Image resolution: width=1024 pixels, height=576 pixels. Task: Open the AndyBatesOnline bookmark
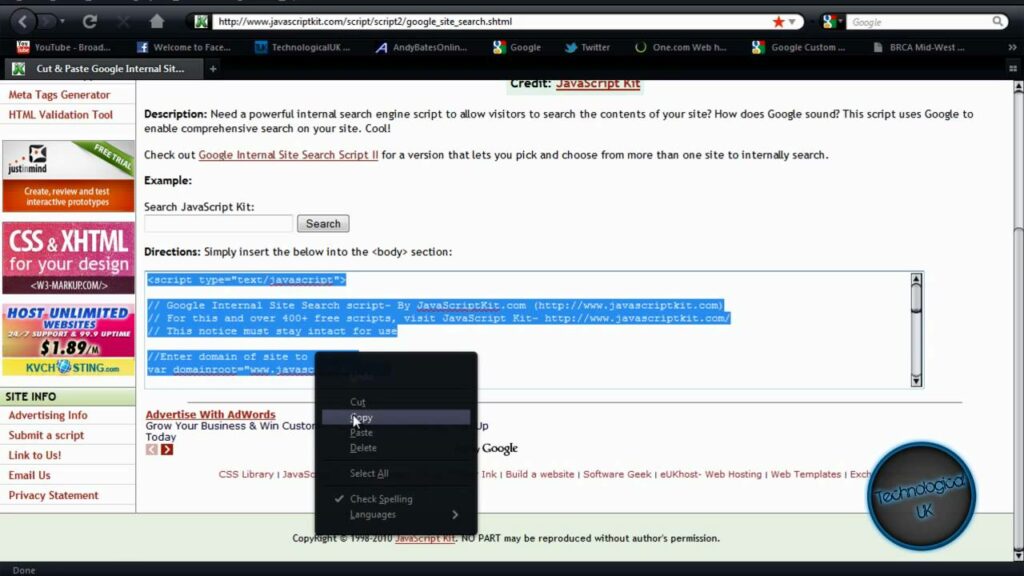pos(421,47)
